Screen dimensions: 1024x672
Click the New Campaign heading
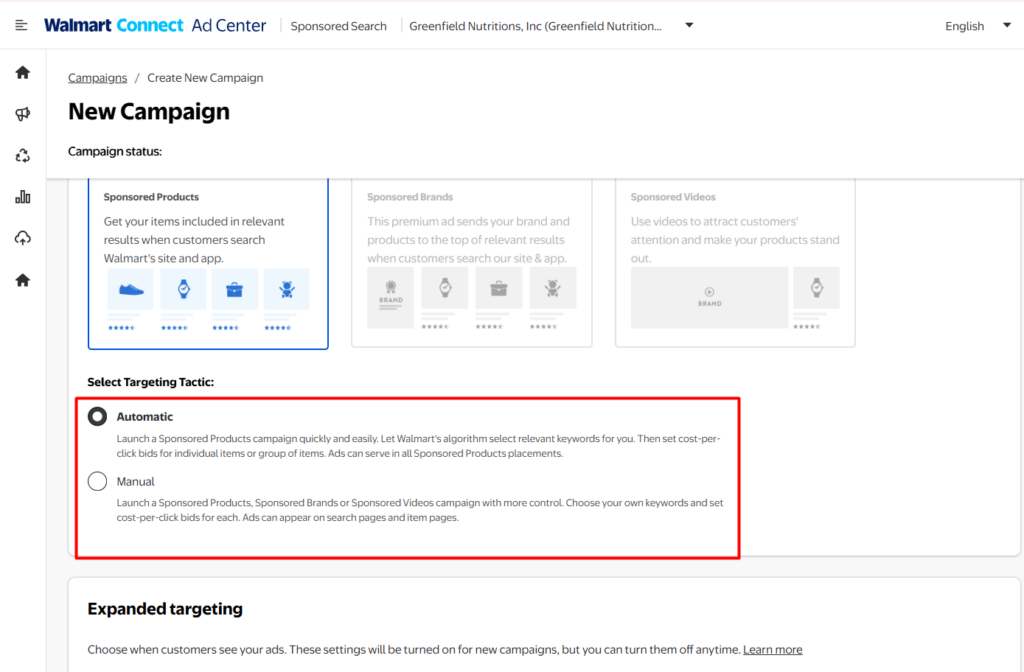(149, 112)
